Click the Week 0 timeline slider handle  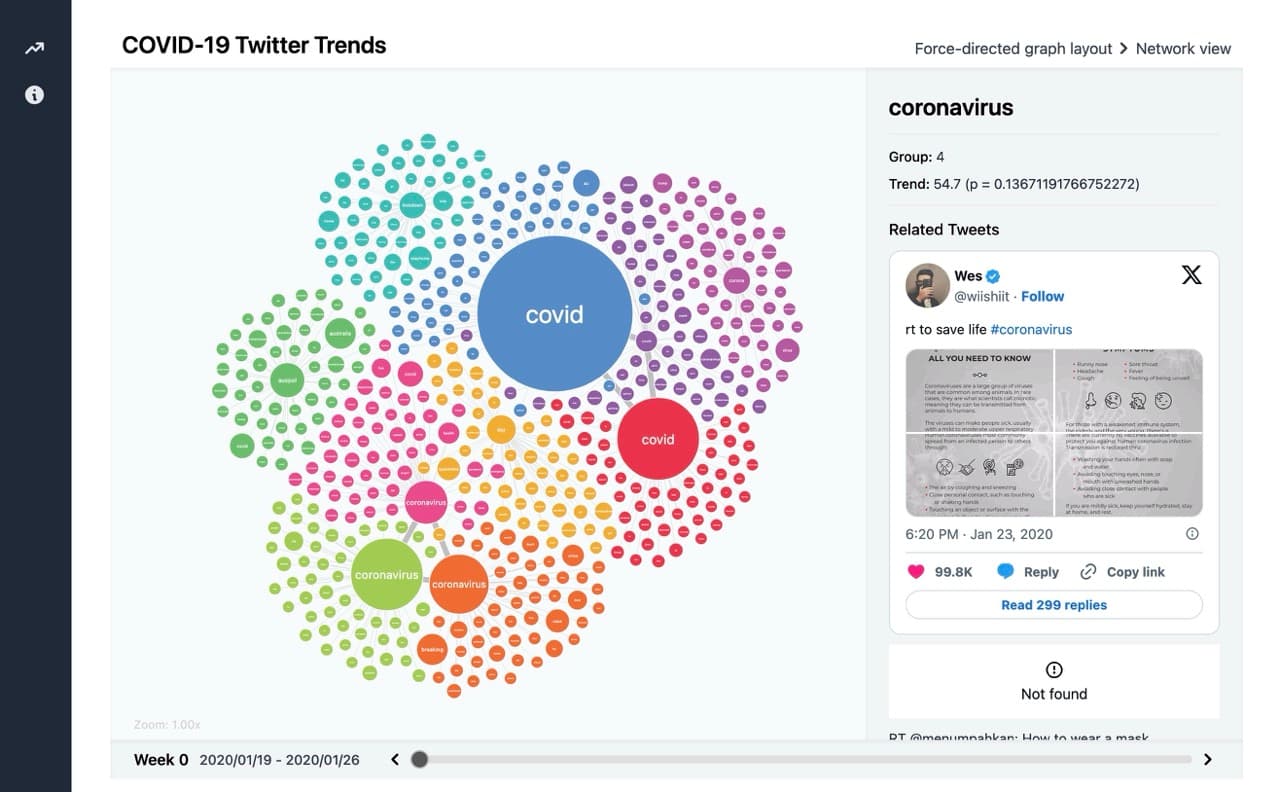coord(419,759)
